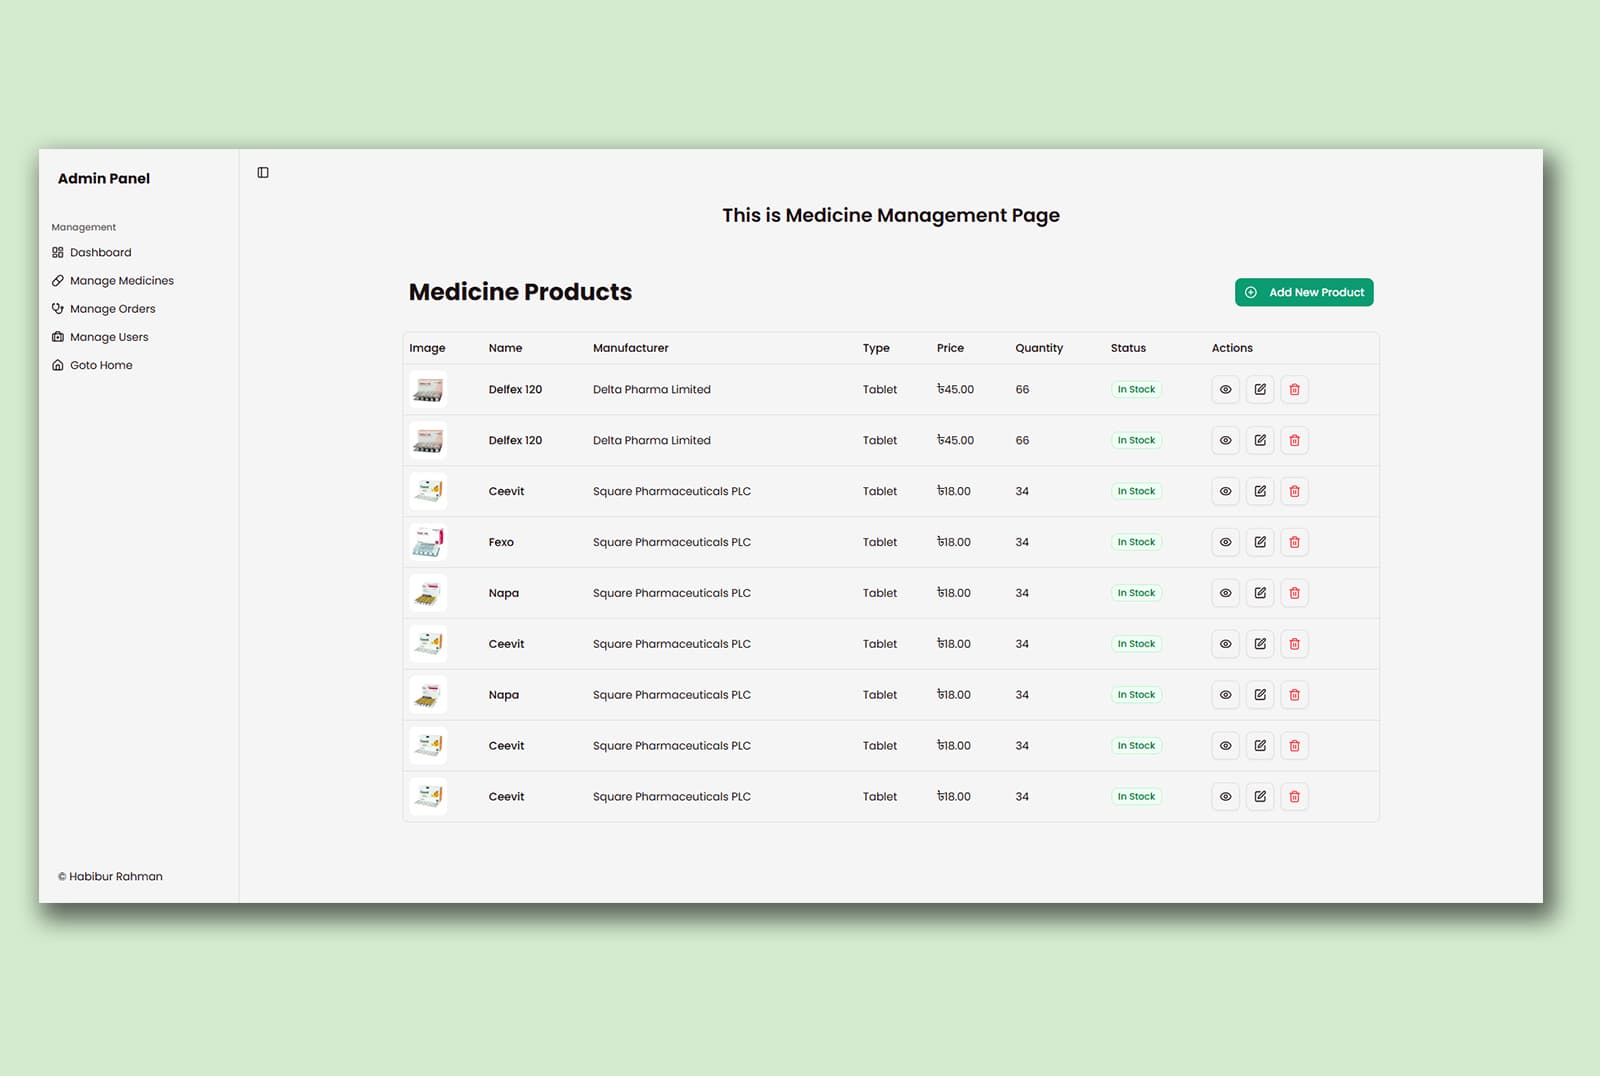View the first Napa medicine details
The width and height of the screenshot is (1600, 1076).
[1225, 593]
